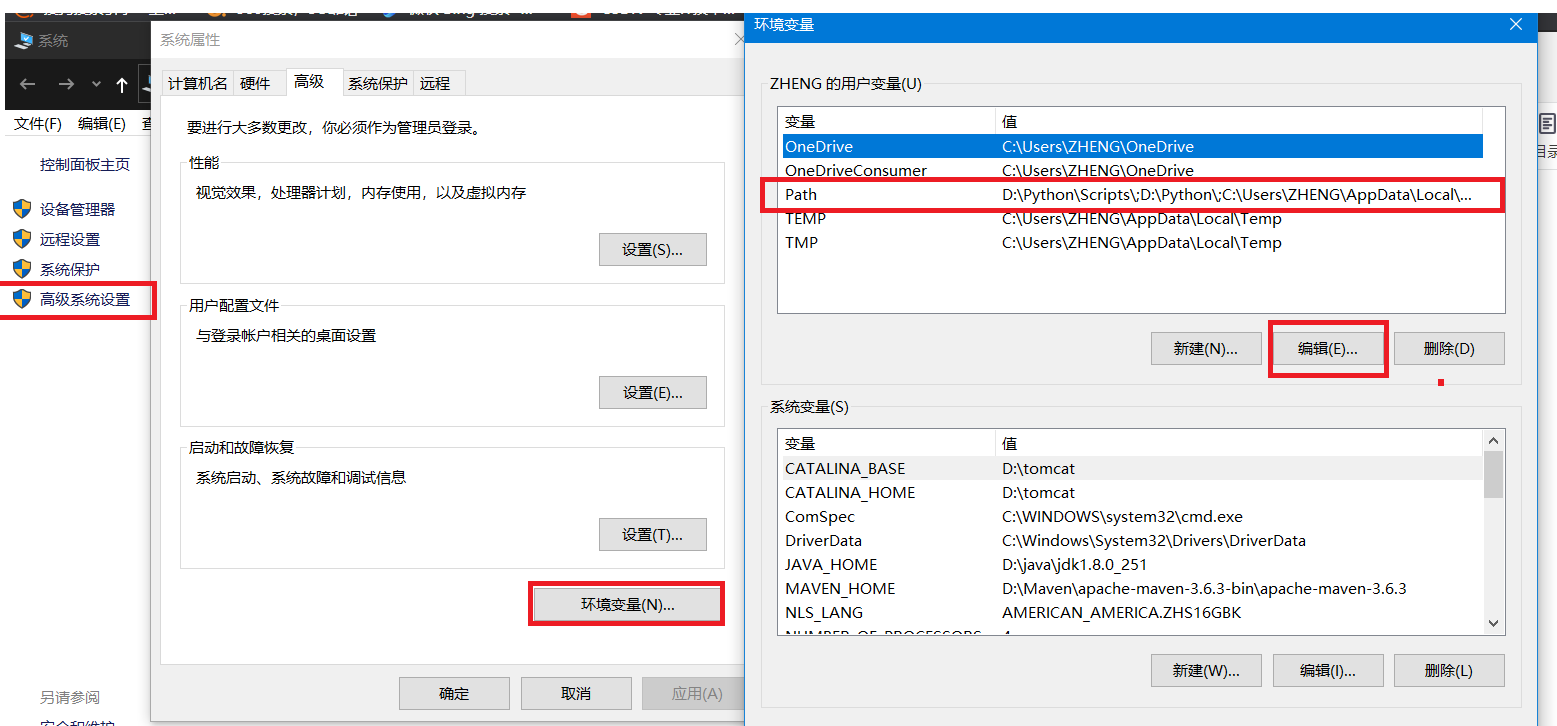This screenshot has width=1557, height=726.
Task: Click system variables scrollbar down arrow
Action: pos(1493,624)
